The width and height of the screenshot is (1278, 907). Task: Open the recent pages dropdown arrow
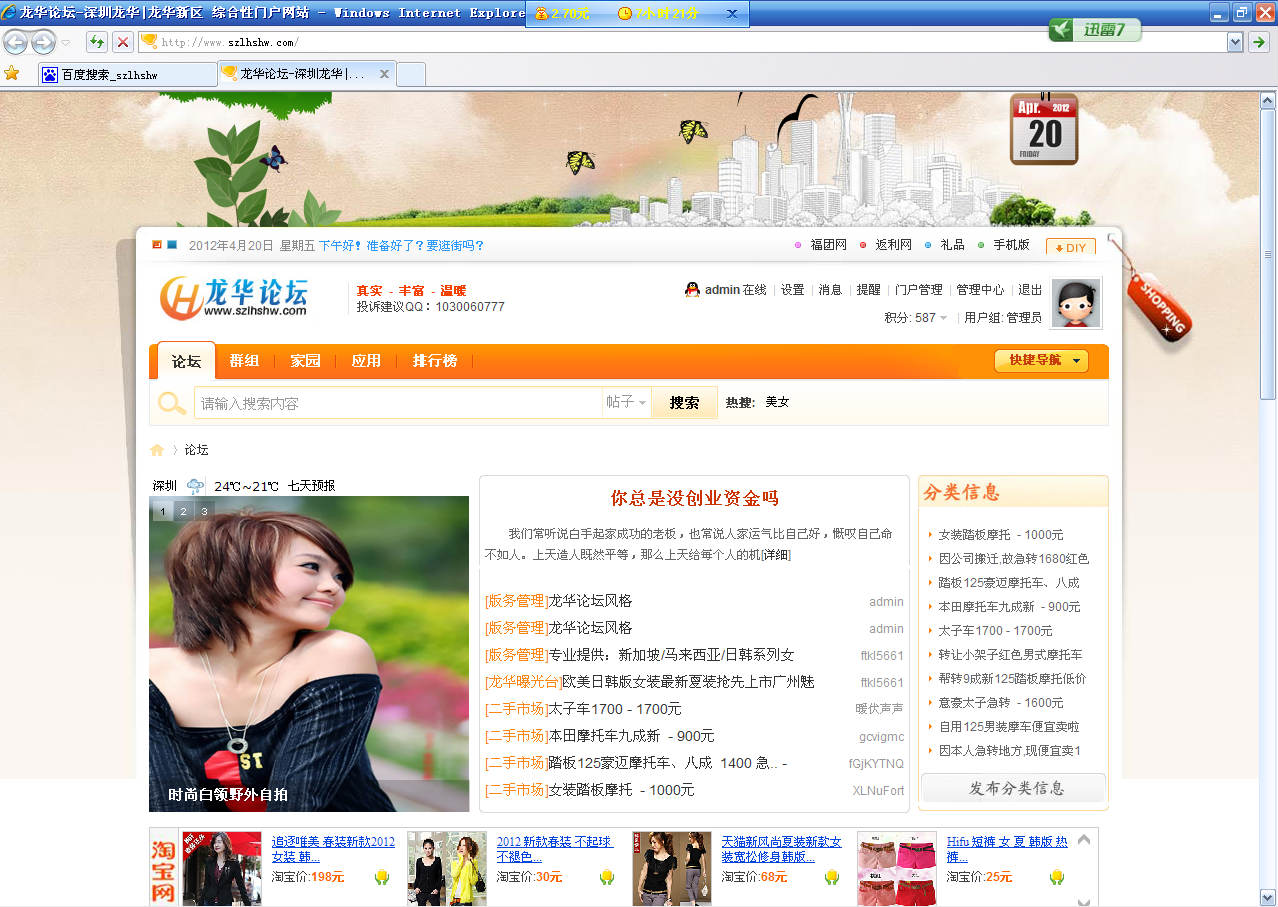click(66, 43)
